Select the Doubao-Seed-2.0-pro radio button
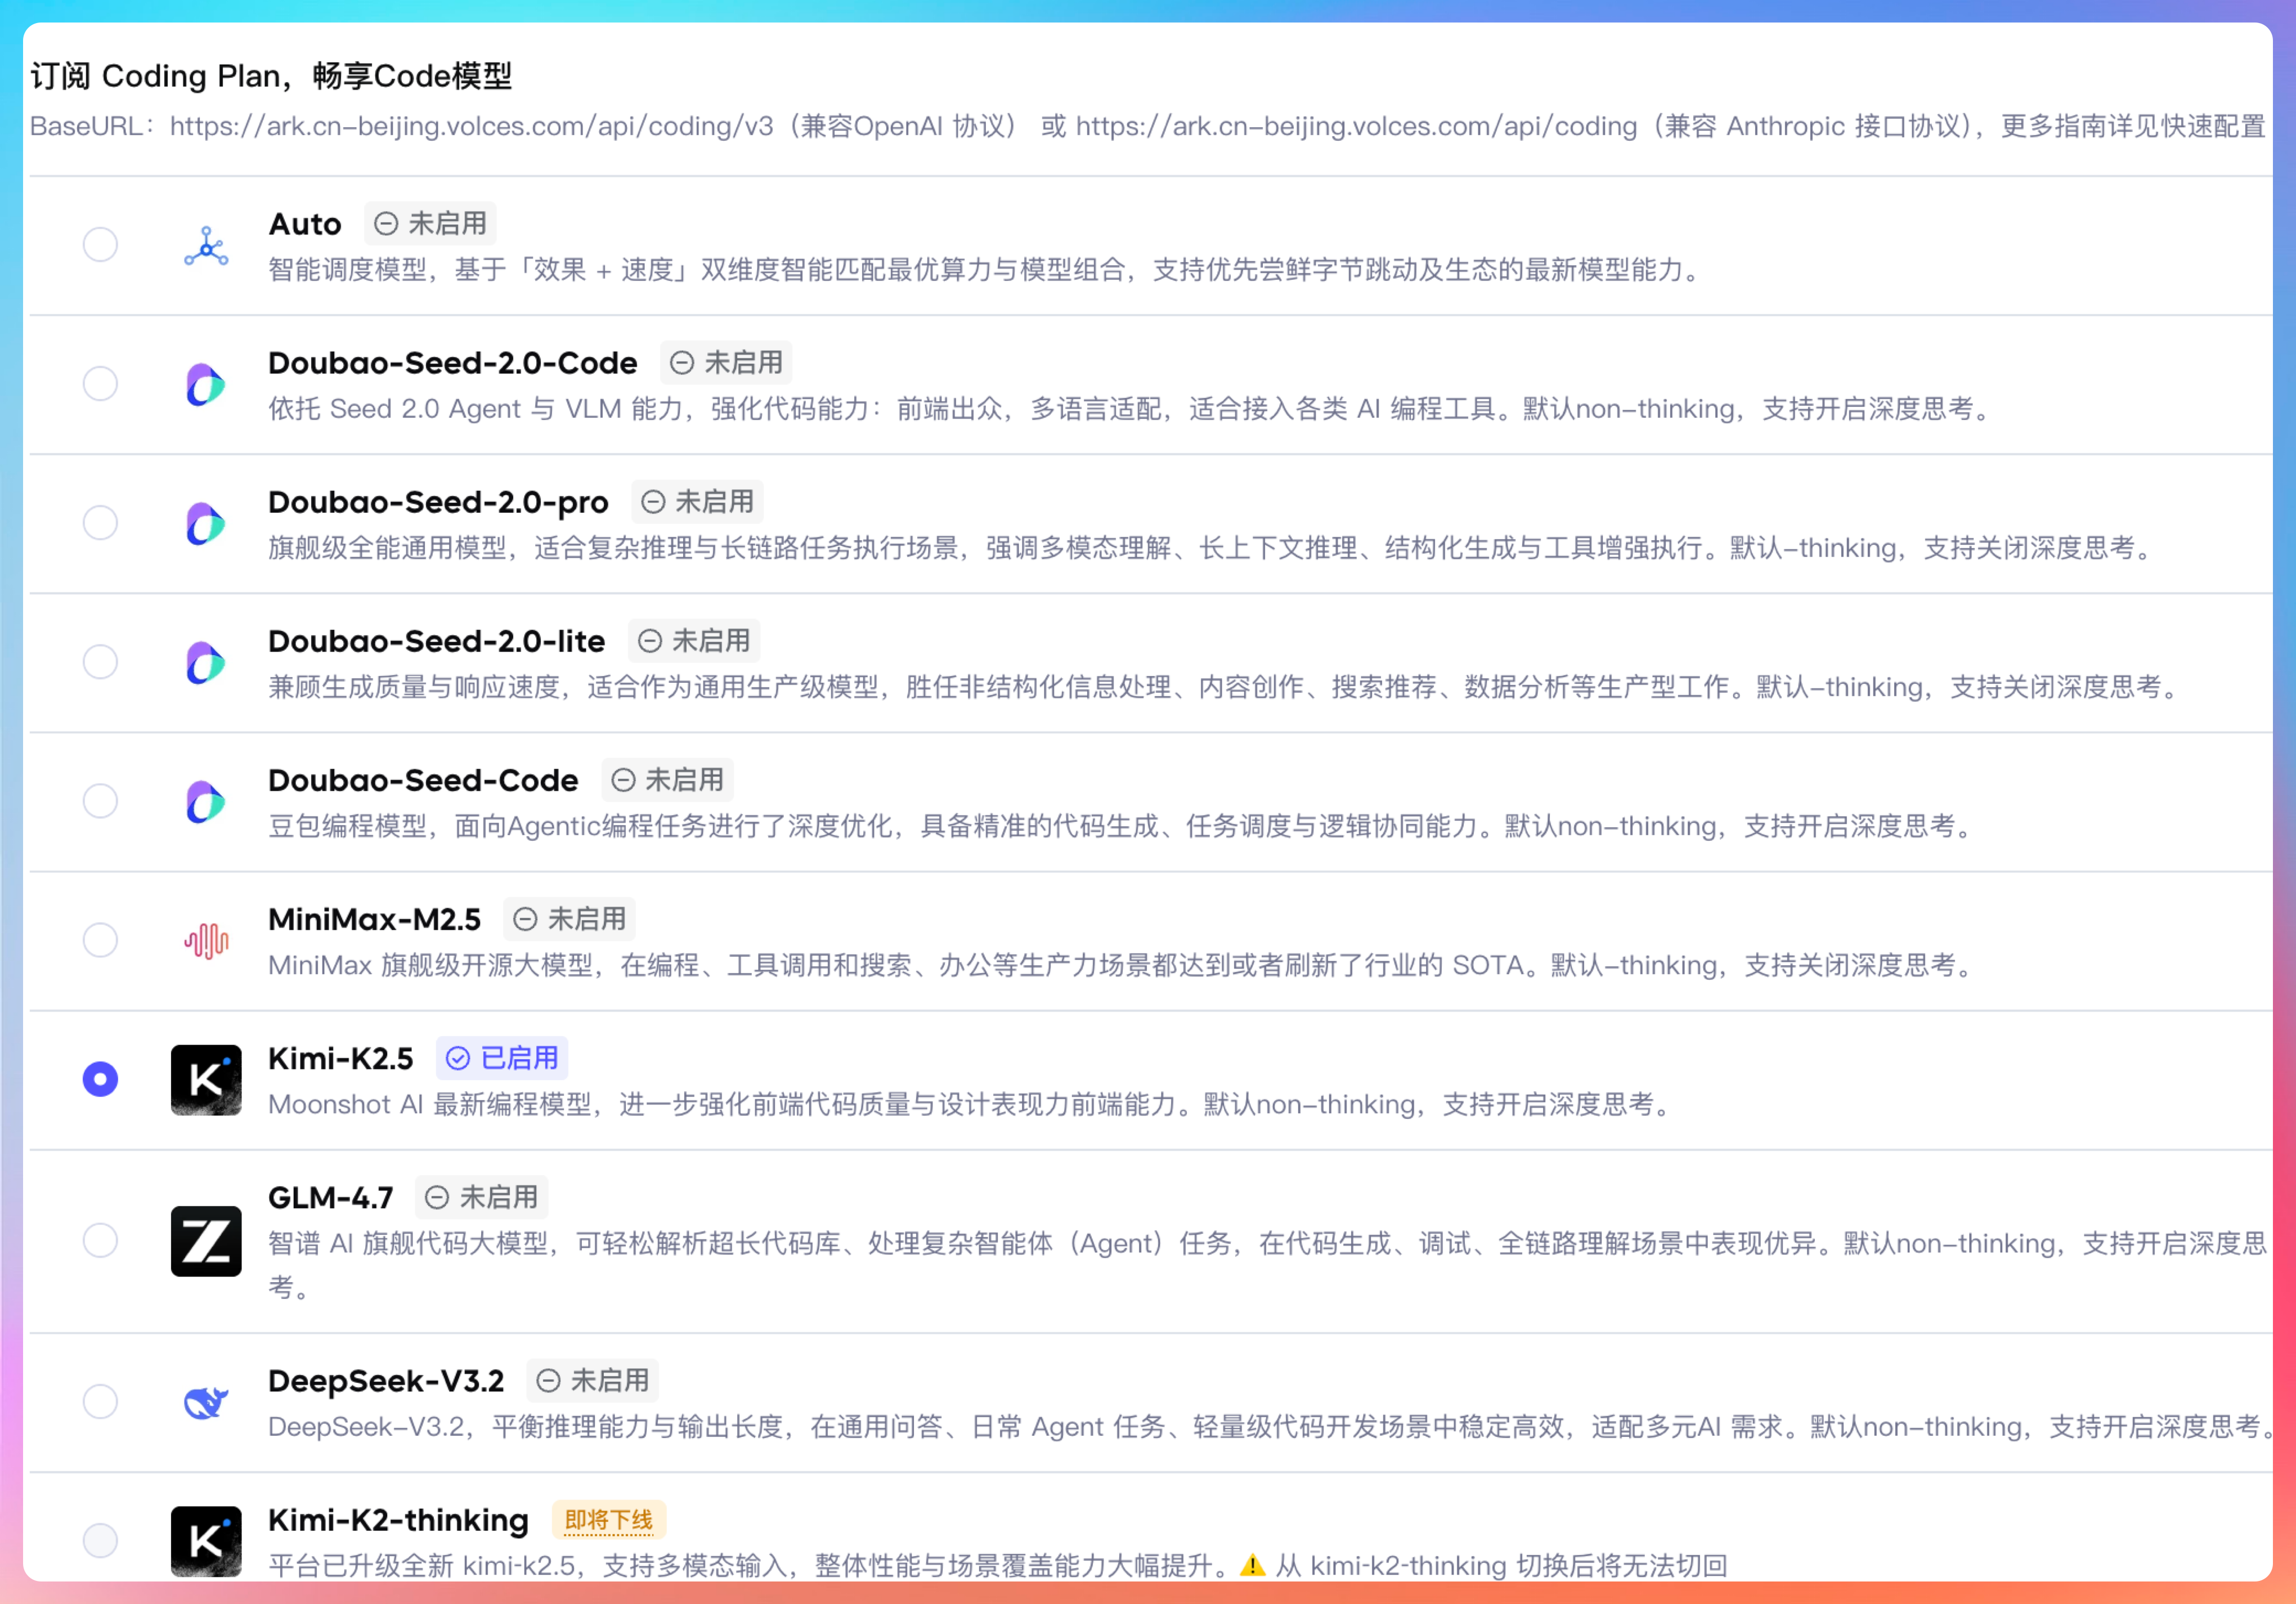The height and width of the screenshot is (1604, 2296). tap(100, 523)
